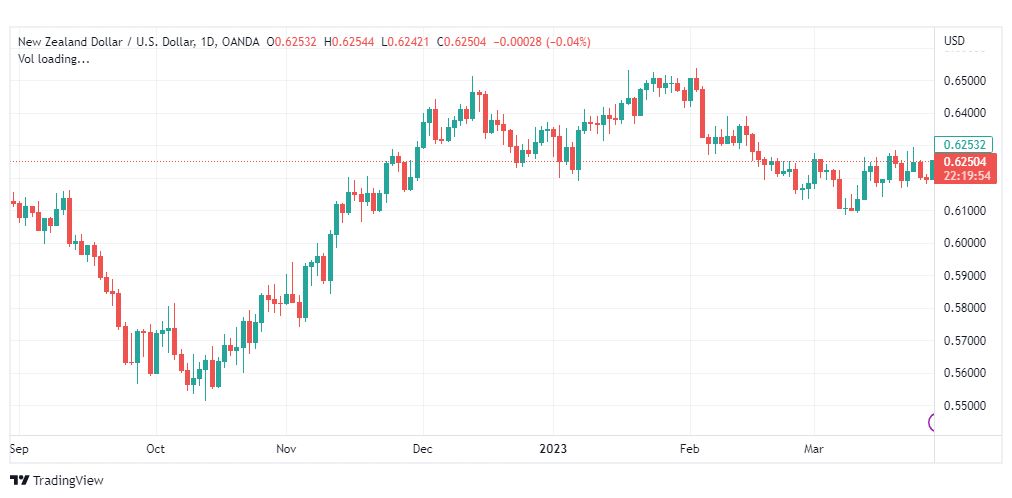Open the TradingView brand link
This screenshot has width=1012, height=498.
[x=57, y=481]
